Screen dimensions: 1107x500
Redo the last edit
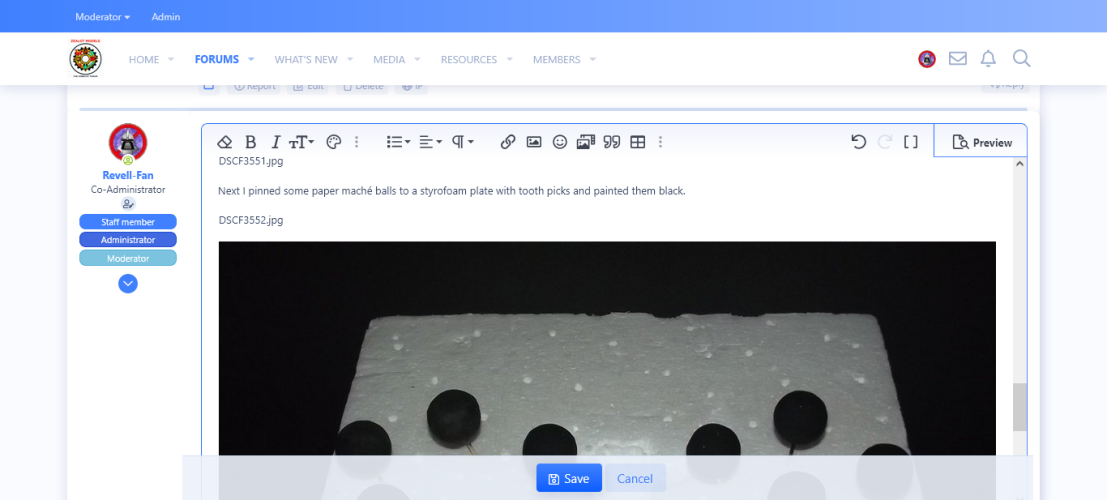pyautogui.click(x=885, y=142)
